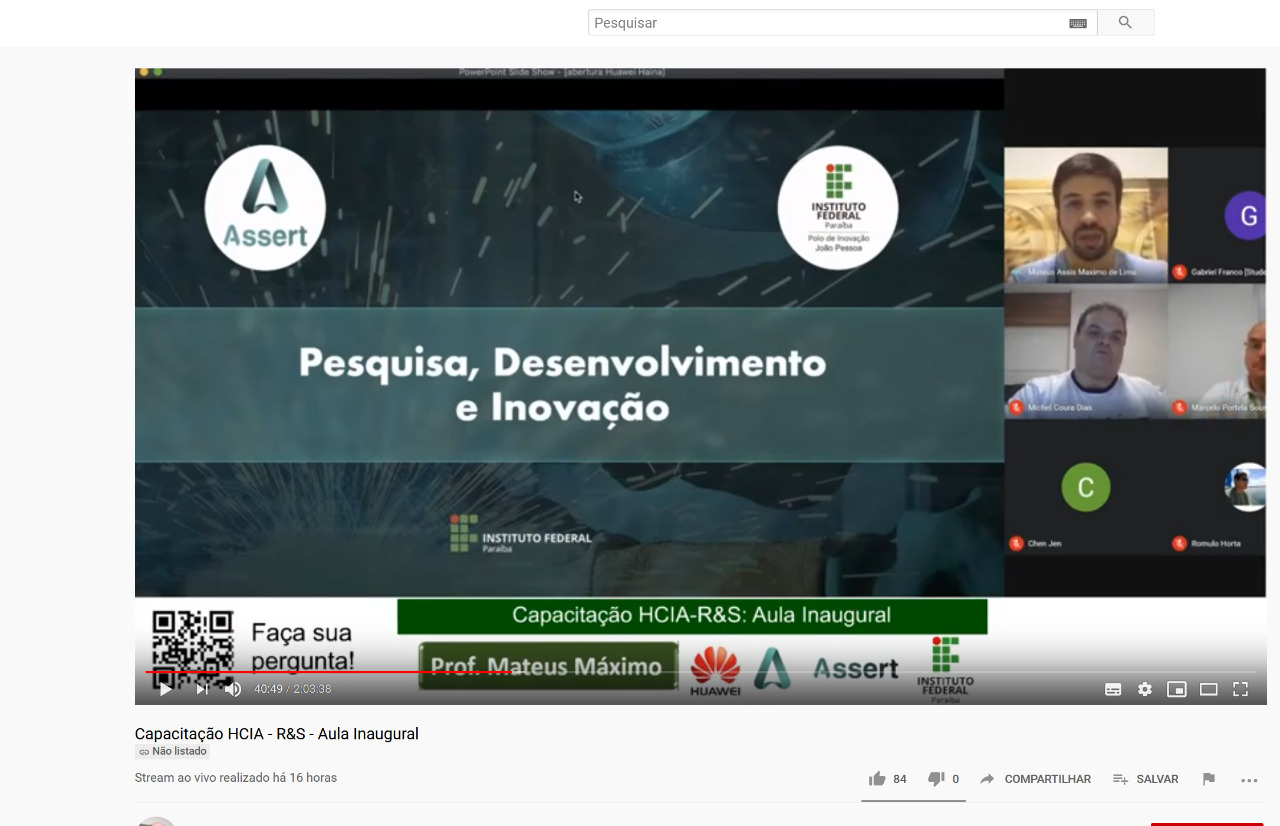
Task: Mute the video volume
Action: [233, 689]
